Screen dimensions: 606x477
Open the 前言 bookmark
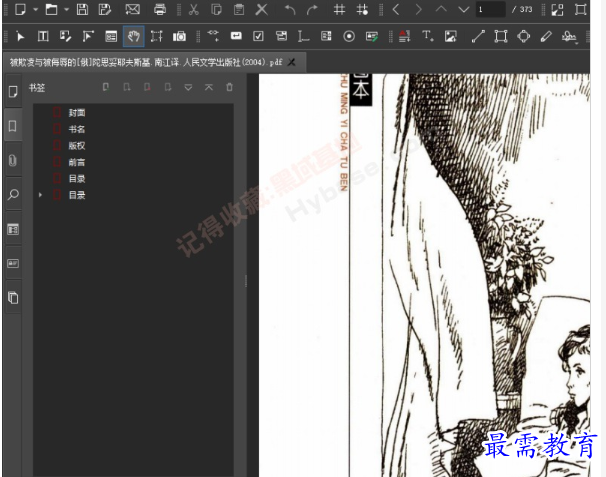[77, 162]
